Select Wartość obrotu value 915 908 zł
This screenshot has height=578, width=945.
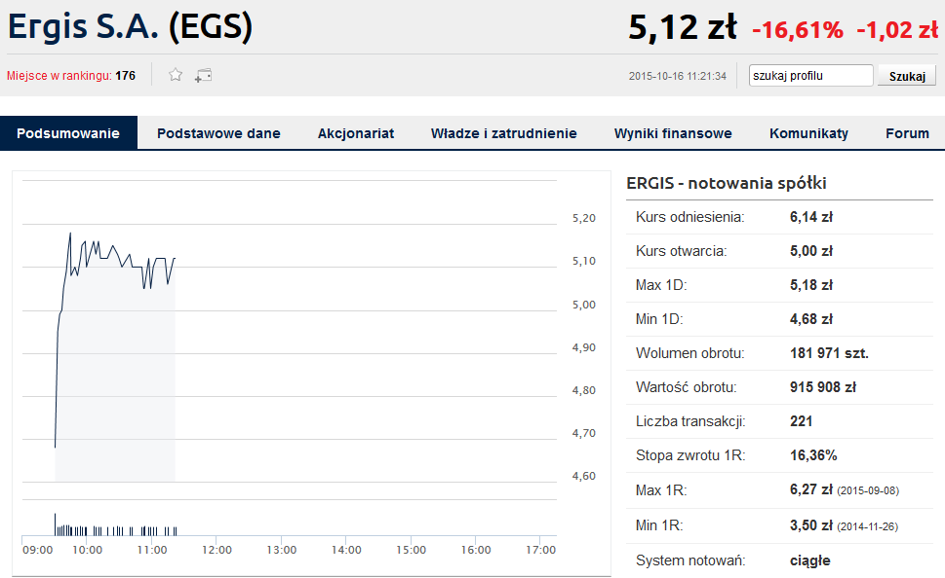coord(823,387)
